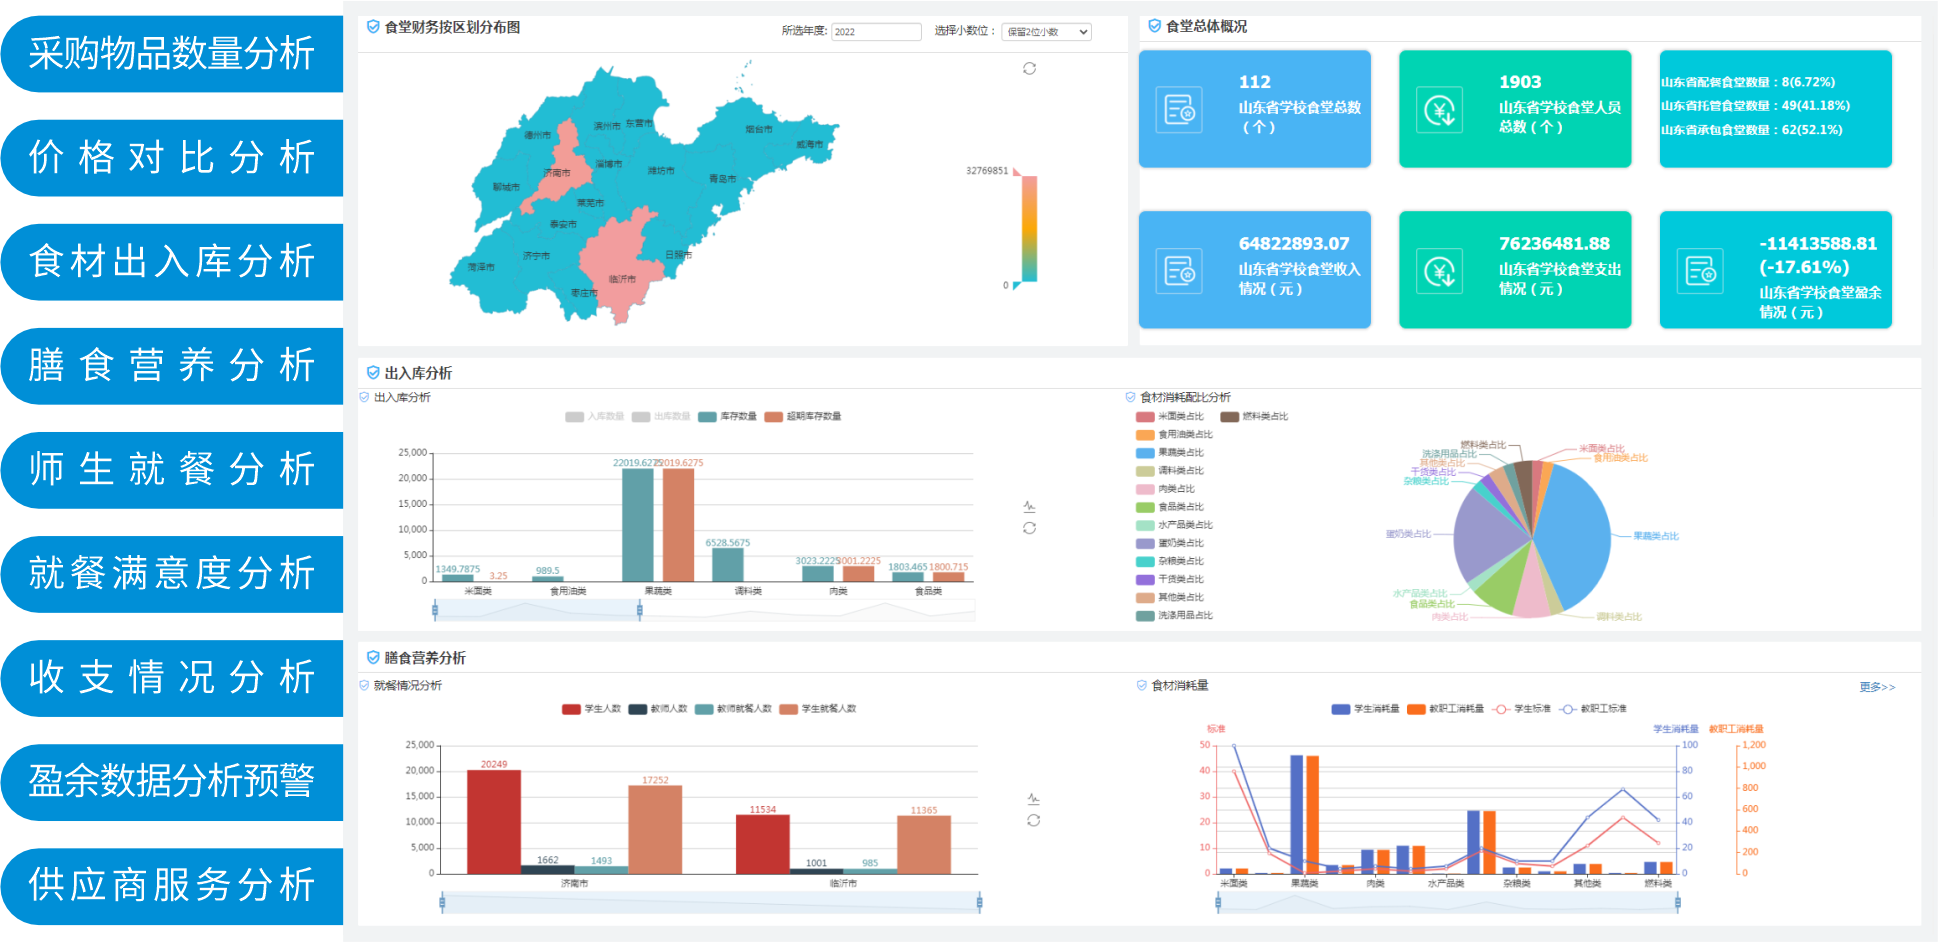The width and height of the screenshot is (1938, 942).
Task: Click the 所选年度 year input field
Action: point(875,32)
